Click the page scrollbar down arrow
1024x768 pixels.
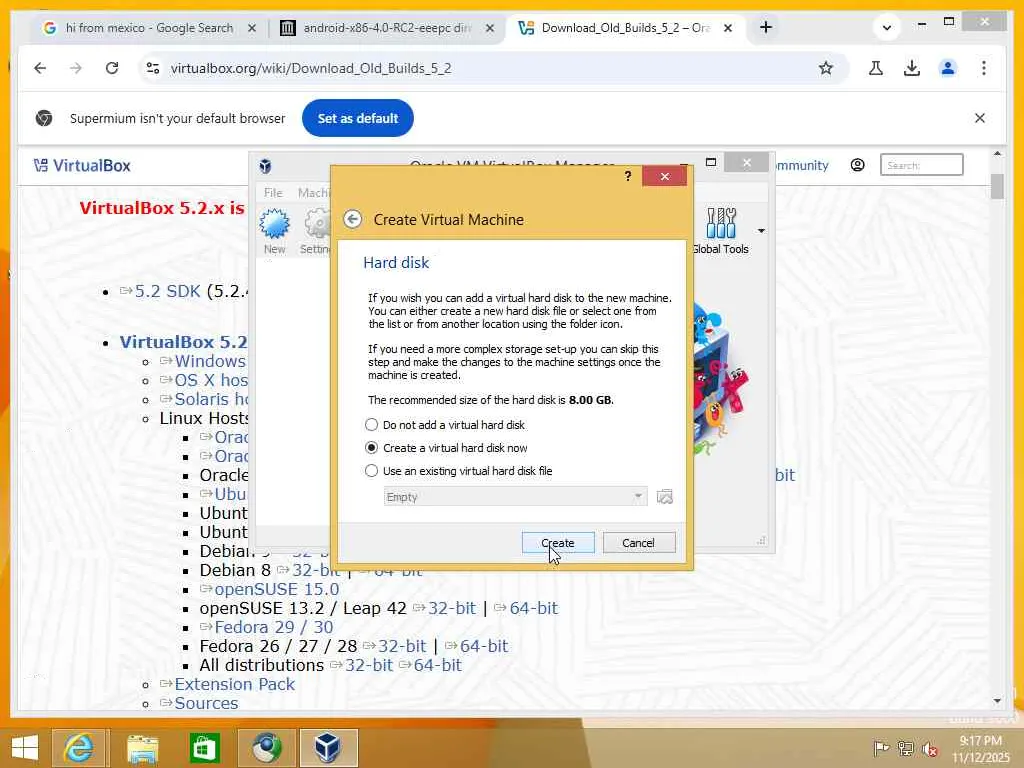[997, 701]
